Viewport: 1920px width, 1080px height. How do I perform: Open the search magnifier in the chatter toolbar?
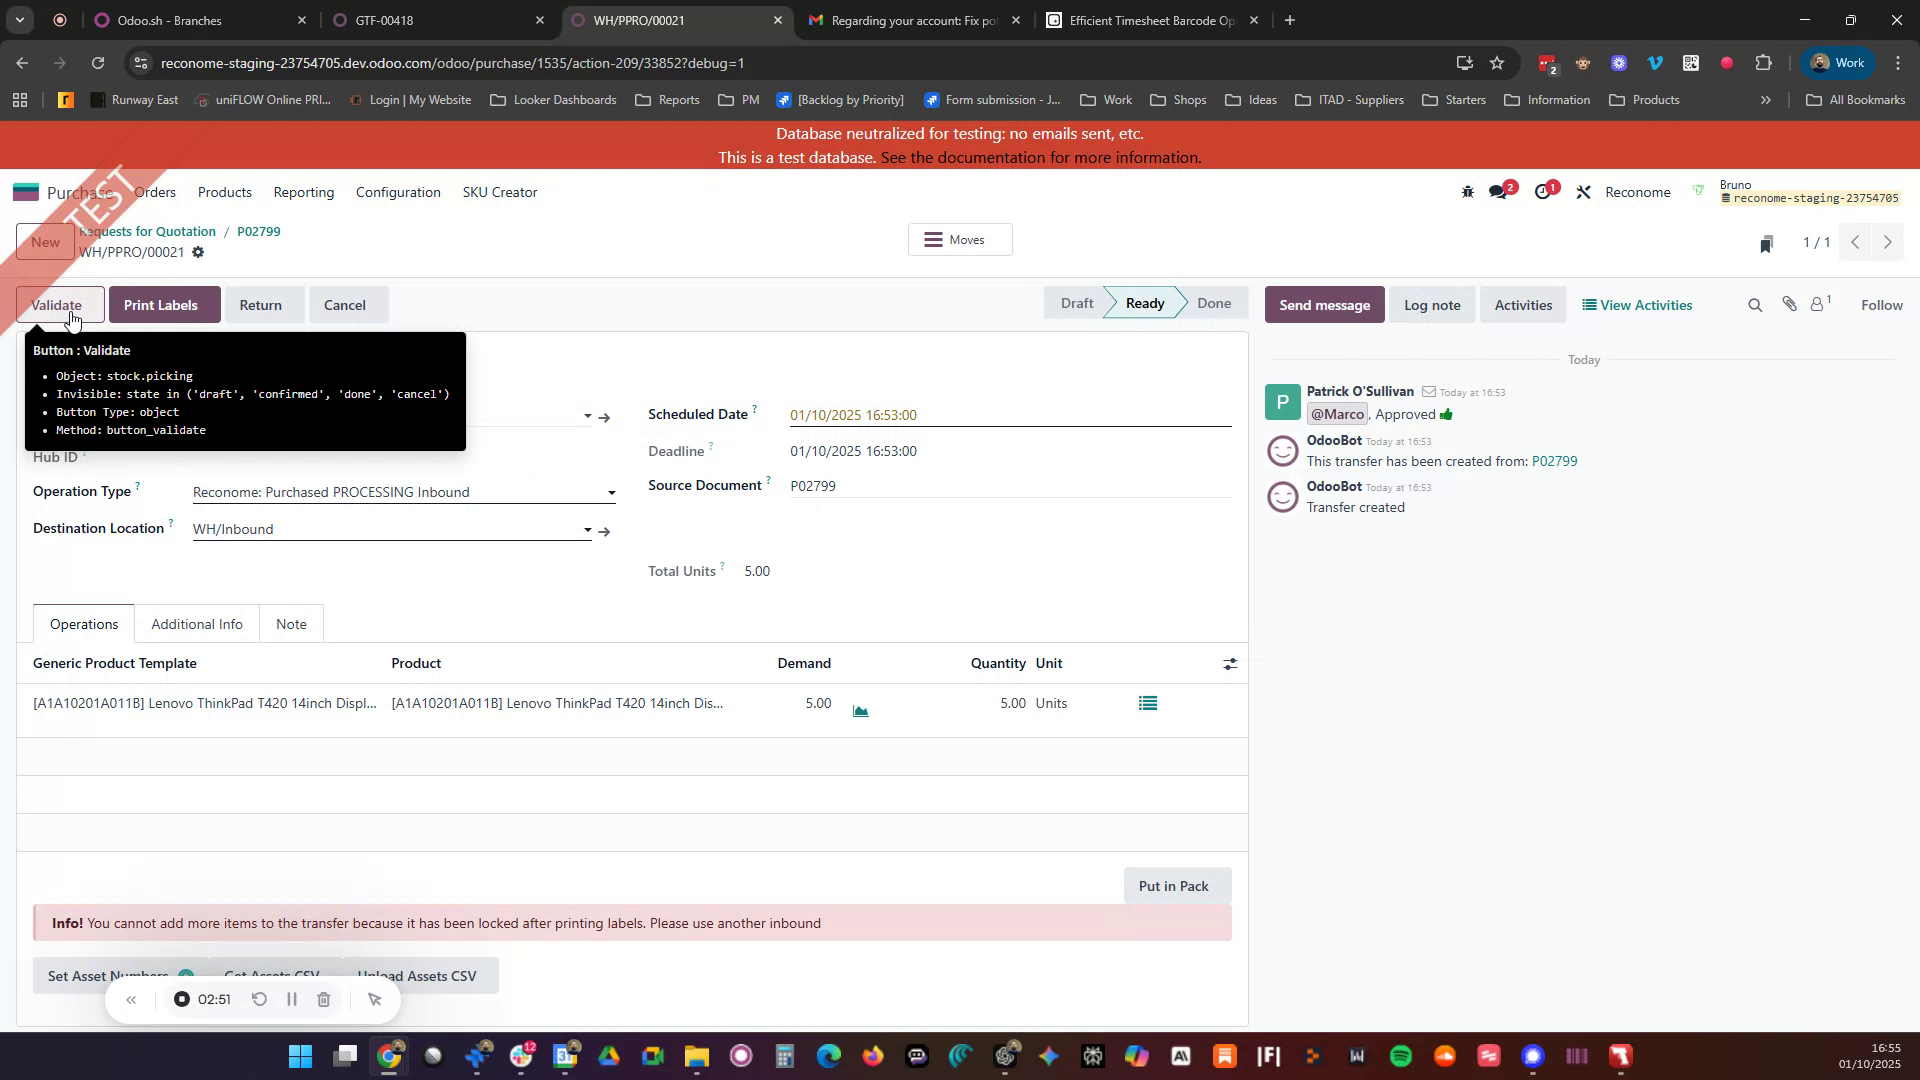[1755, 305]
